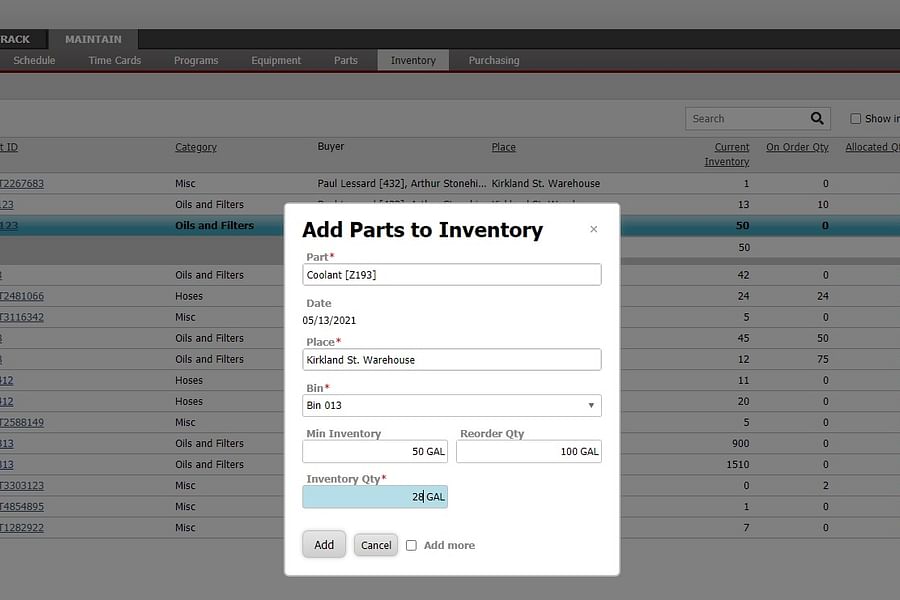Image resolution: width=900 pixels, height=600 pixels.
Task: Select the Parts tab
Action: point(345,60)
